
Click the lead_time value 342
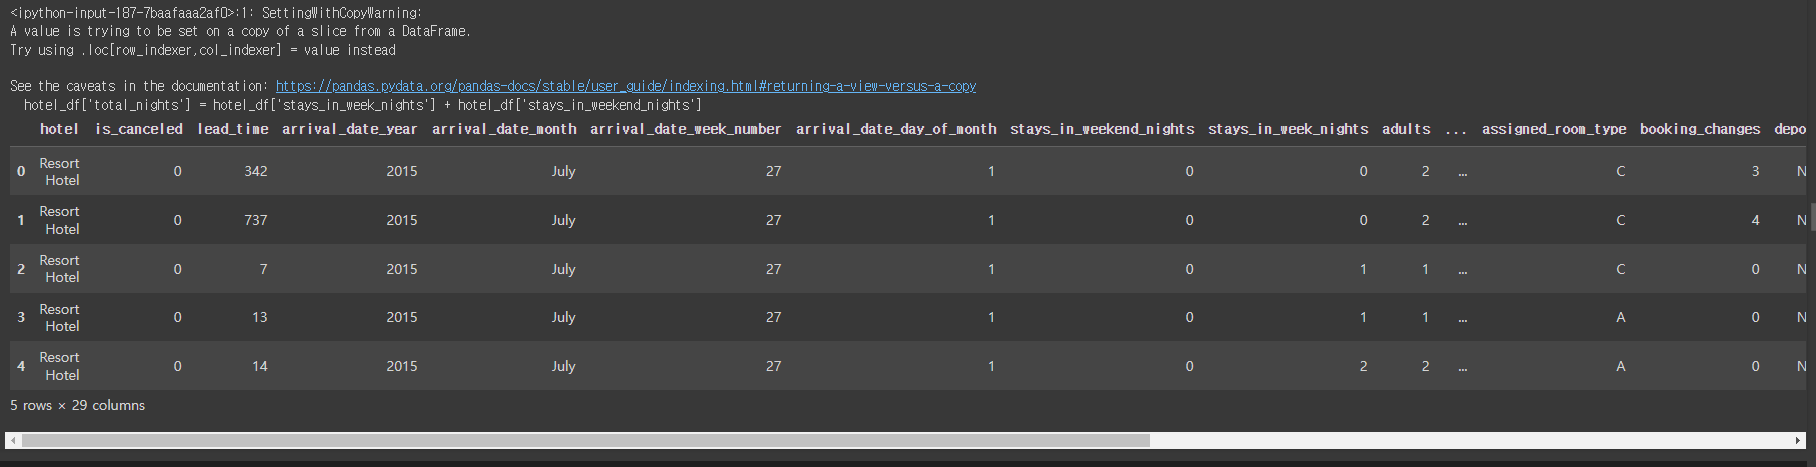point(256,171)
